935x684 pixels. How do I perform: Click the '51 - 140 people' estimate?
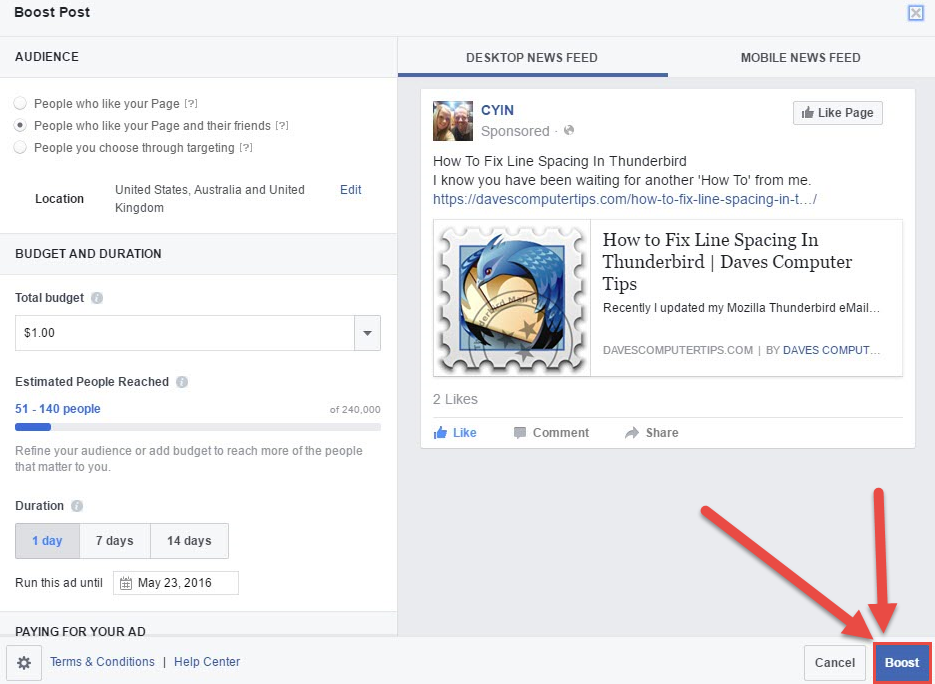58,409
